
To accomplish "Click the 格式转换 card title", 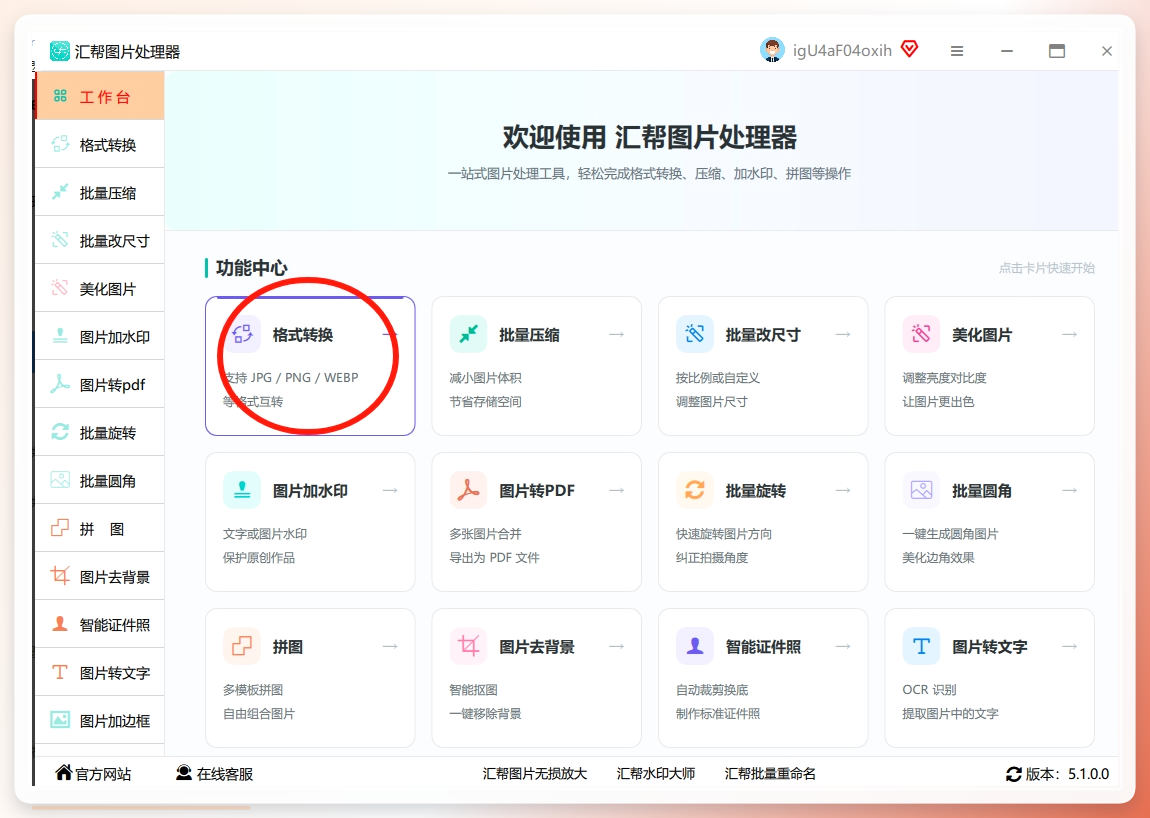I will point(303,335).
